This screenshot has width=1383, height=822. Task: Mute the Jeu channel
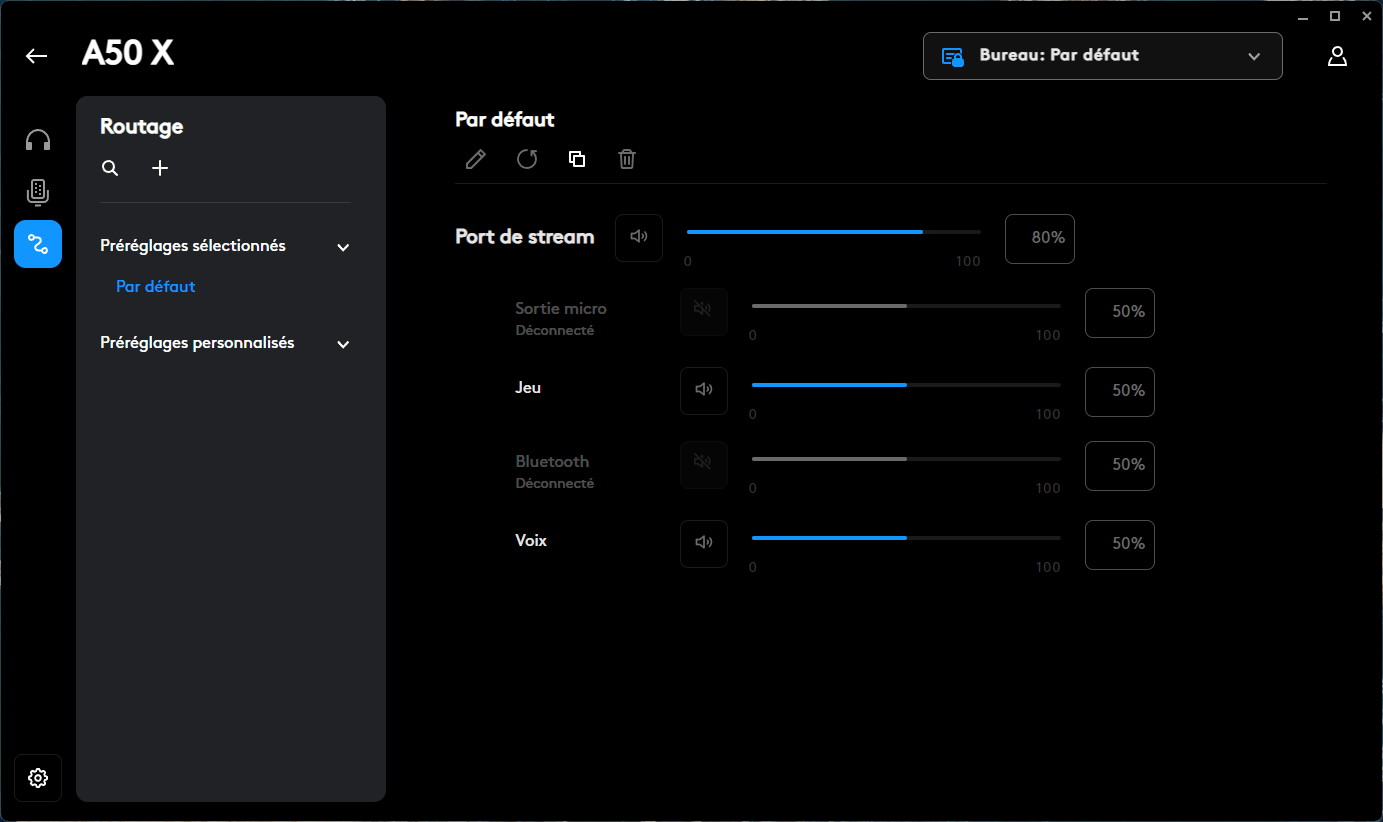tap(704, 390)
